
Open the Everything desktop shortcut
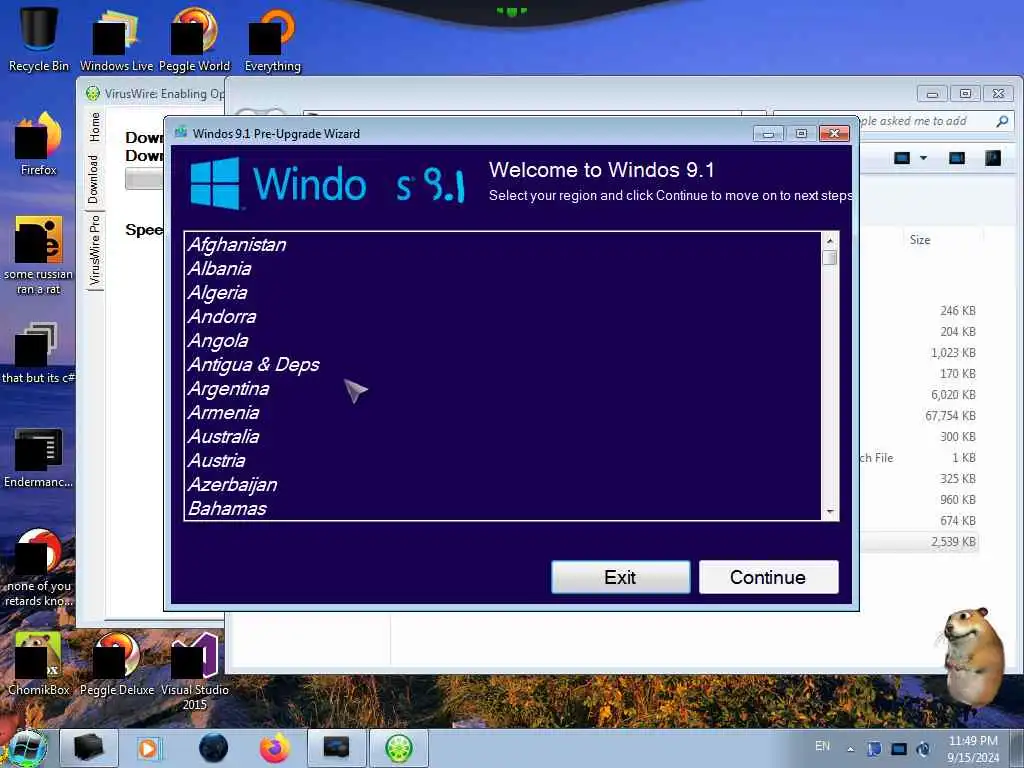pos(272,39)
